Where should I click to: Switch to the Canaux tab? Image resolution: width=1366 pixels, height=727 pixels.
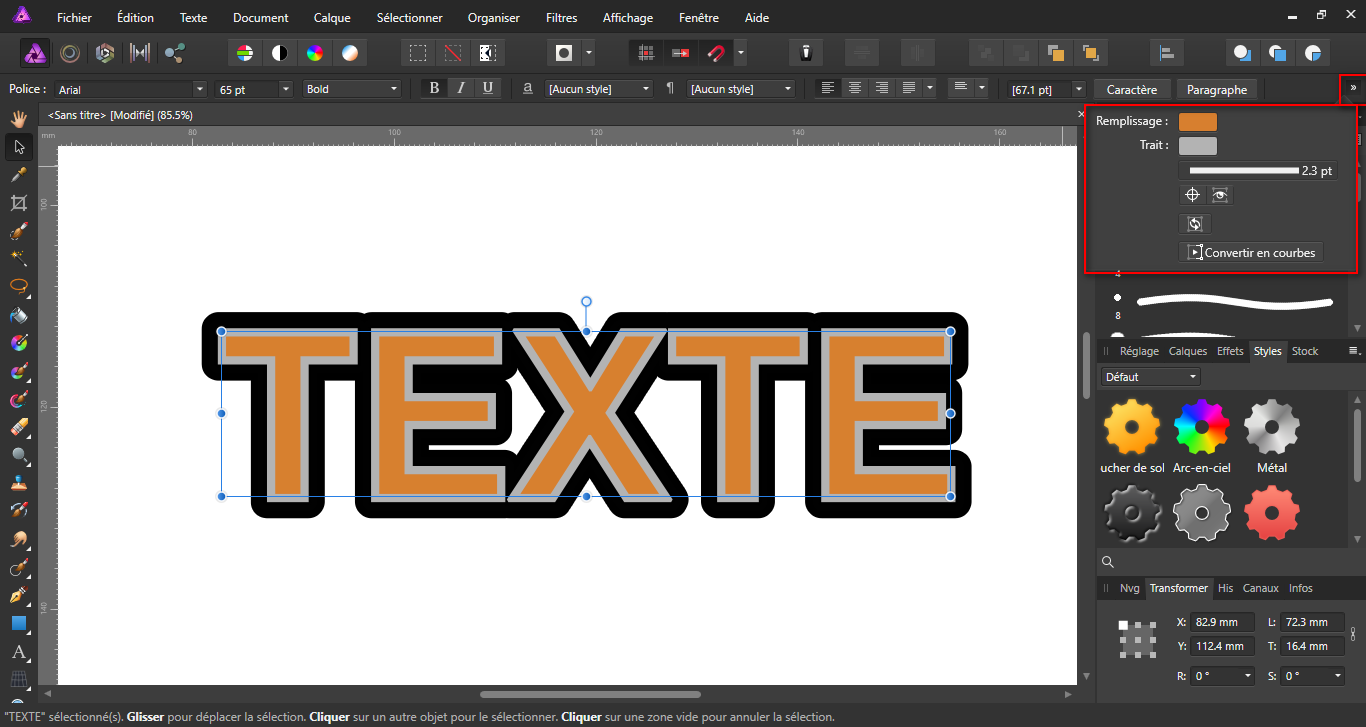tap(1260, 588)
